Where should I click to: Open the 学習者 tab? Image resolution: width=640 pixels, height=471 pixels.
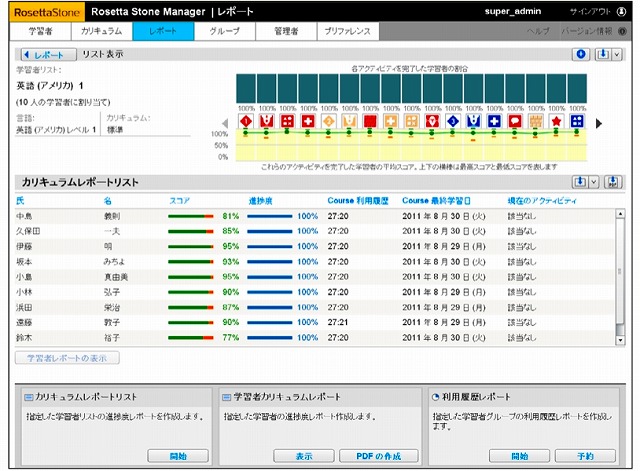40,31
